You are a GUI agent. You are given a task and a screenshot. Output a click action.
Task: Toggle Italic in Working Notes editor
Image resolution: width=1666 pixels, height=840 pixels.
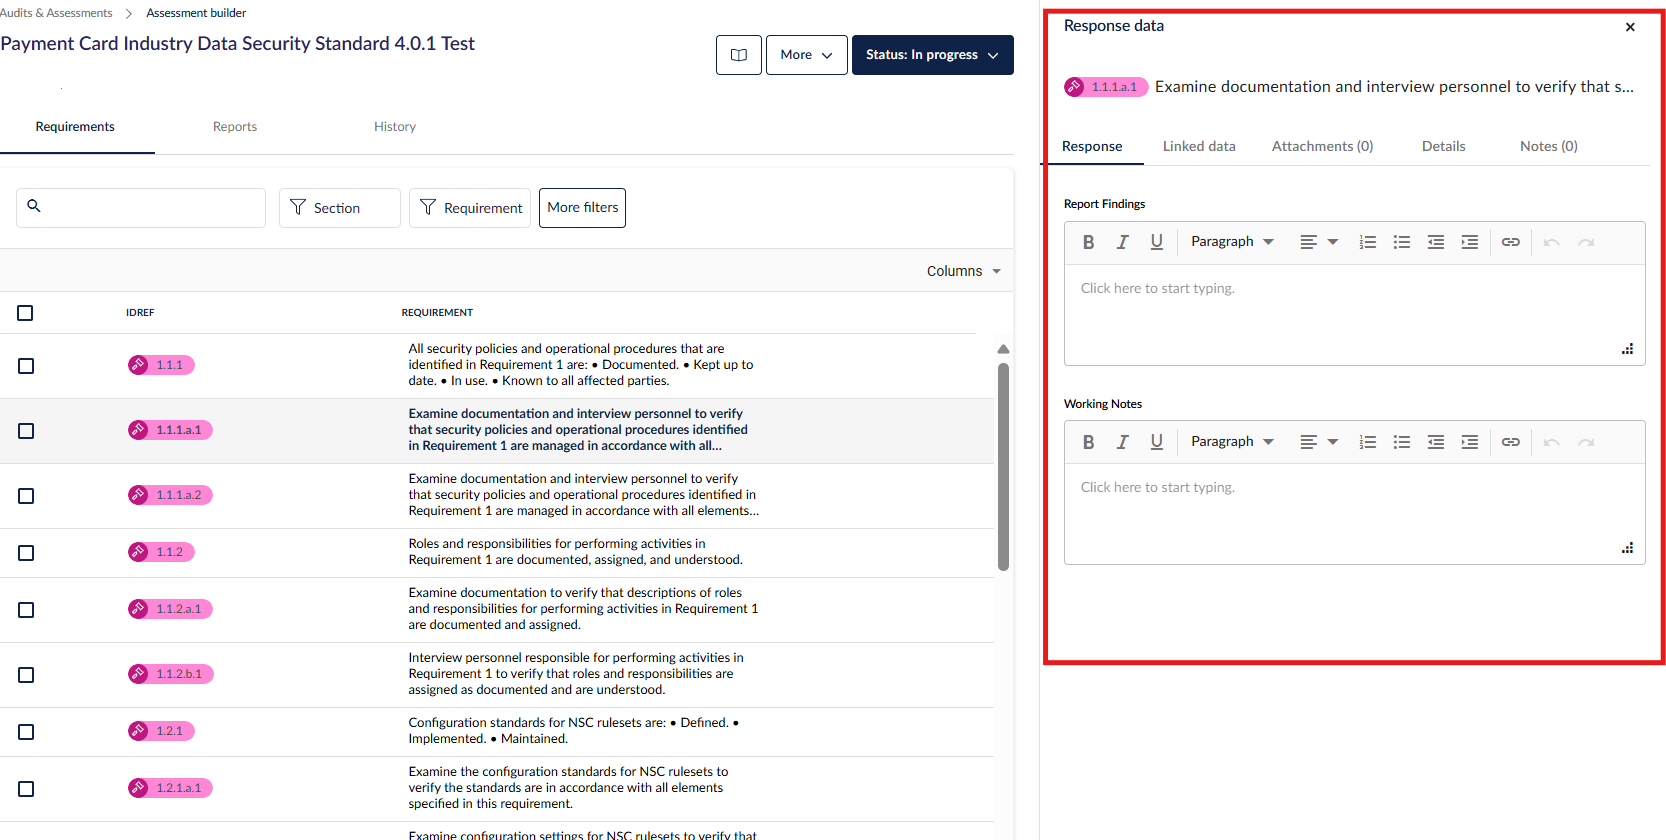[x=1122, y=442]
